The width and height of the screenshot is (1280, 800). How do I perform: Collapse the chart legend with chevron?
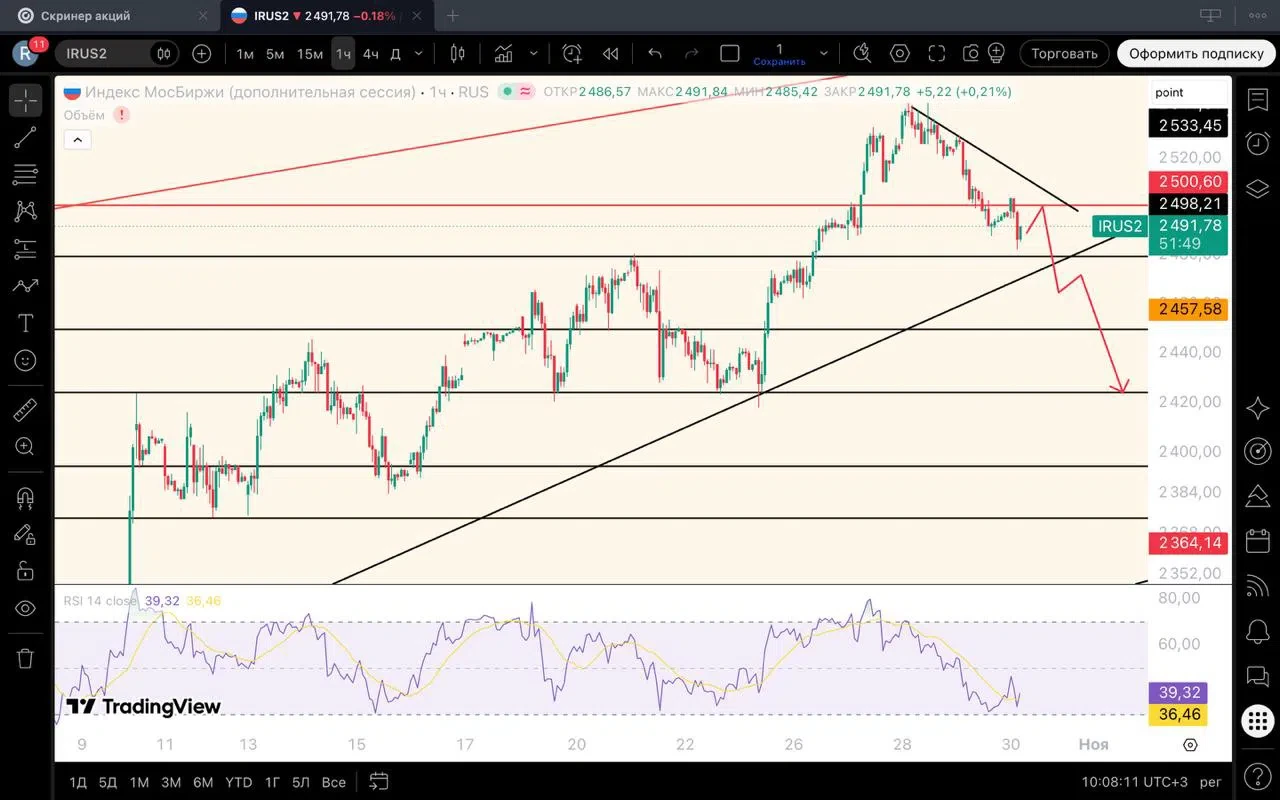[x=77, y=140]
